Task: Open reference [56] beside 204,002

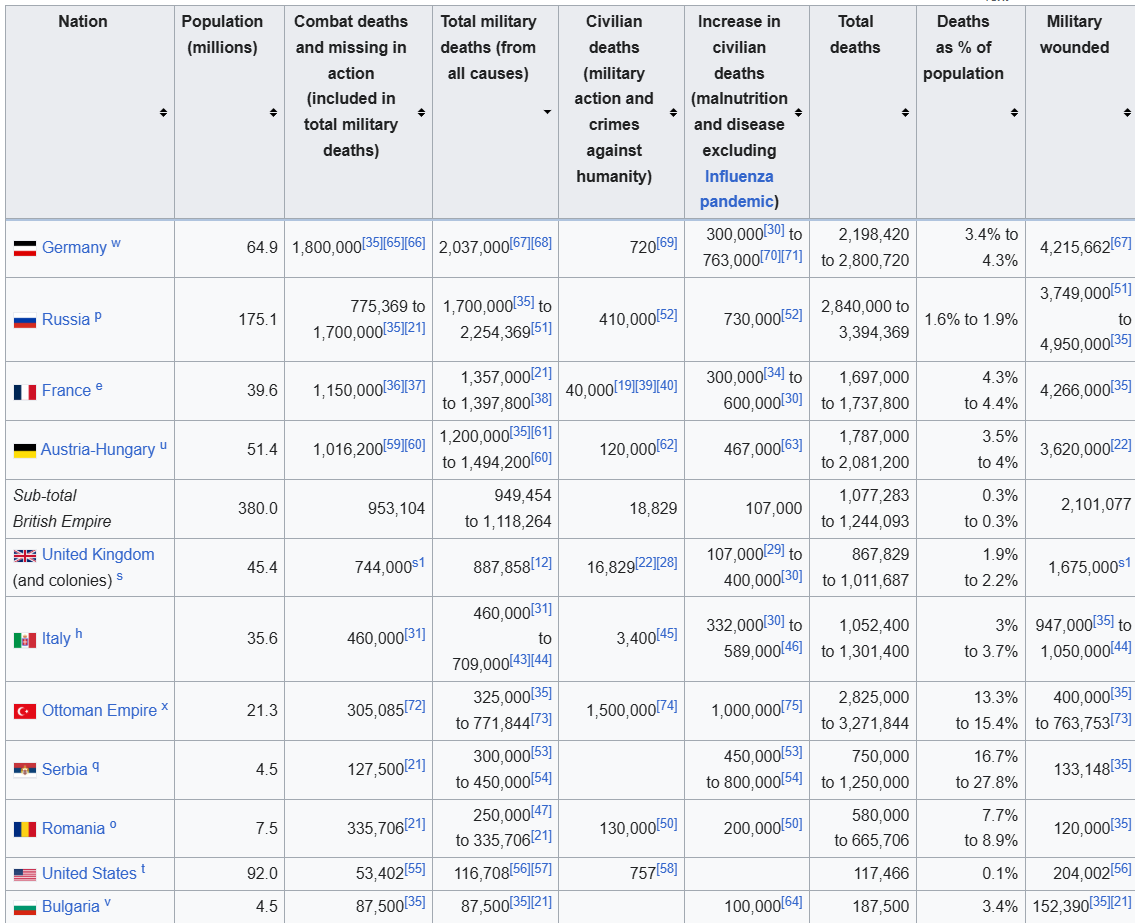Action: [x=1121, y=869]
